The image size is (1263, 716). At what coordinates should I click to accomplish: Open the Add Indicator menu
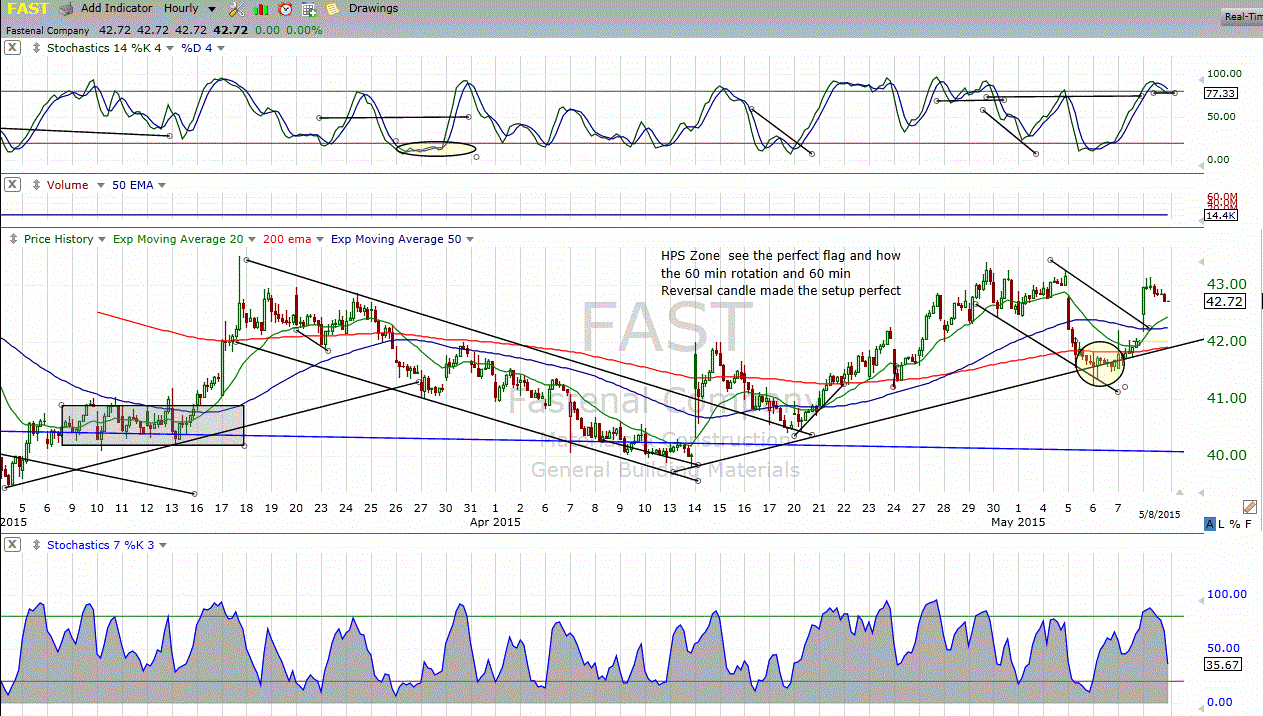(x=117, y=8)
